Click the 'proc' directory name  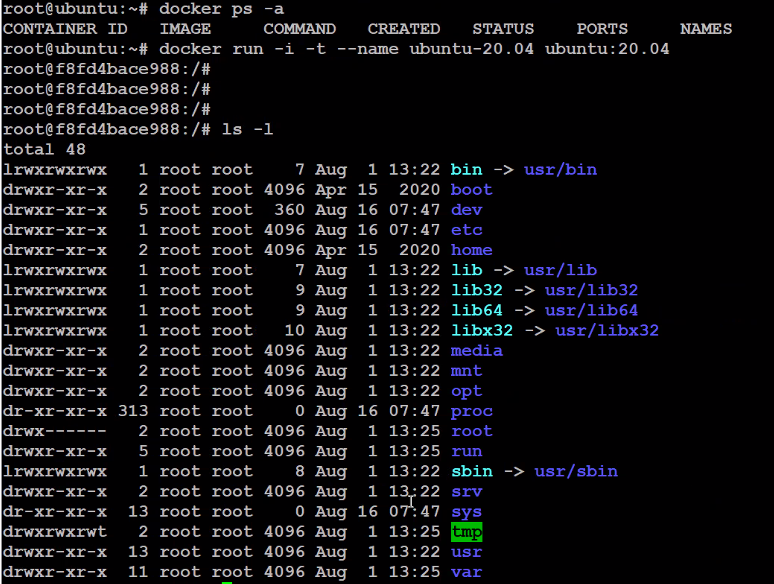[x=471, y=412]
